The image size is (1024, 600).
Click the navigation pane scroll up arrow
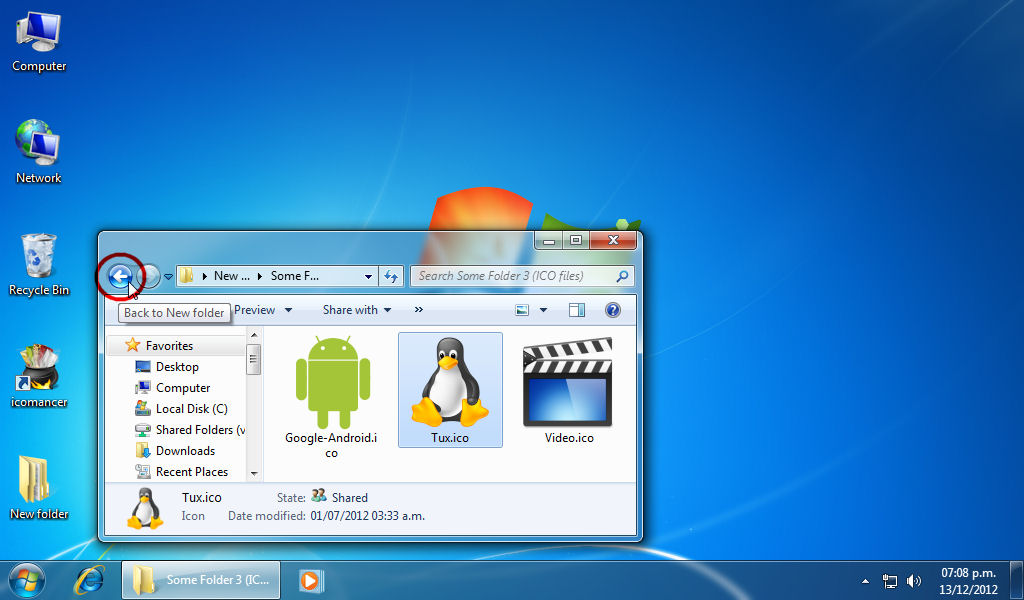[x=254, y=336]
